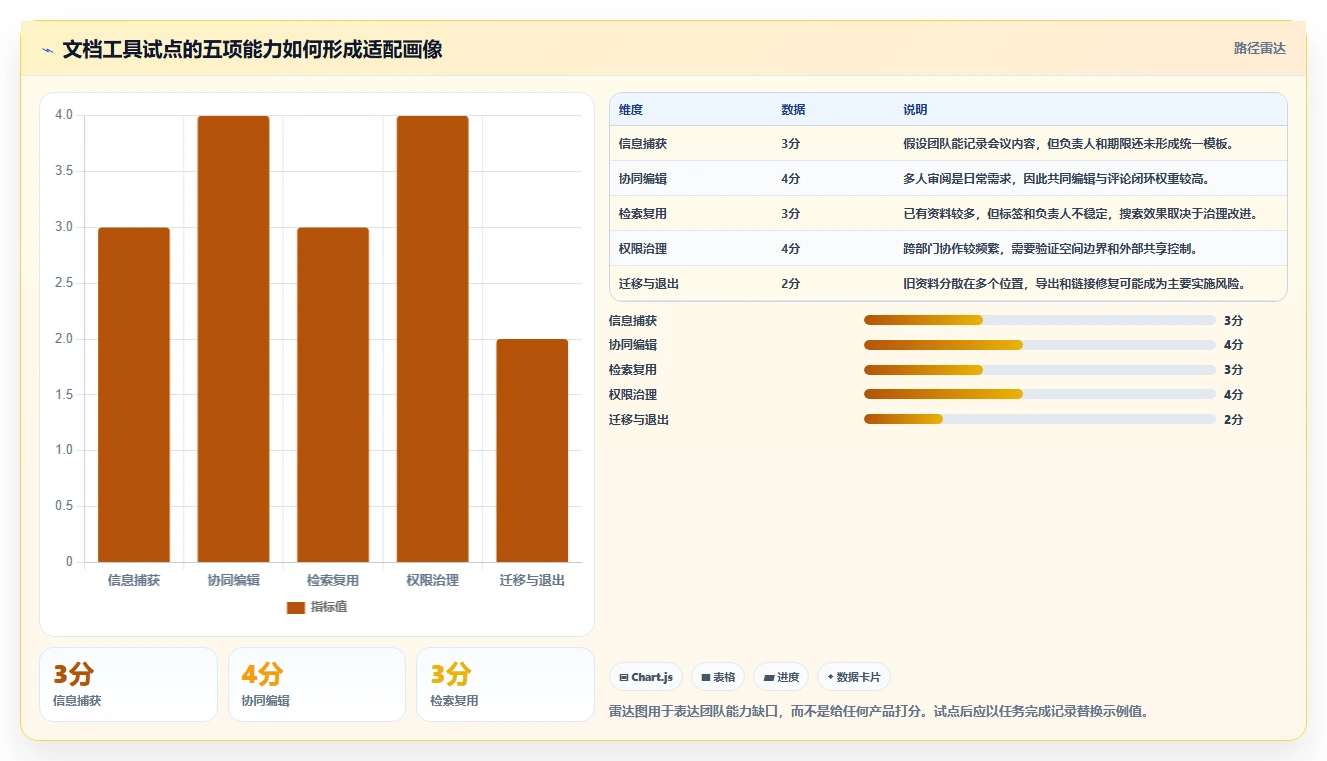Open the 3分 信息捕获 data card
This screenshot has height=761, width=1327.
[x=128, y=684]
